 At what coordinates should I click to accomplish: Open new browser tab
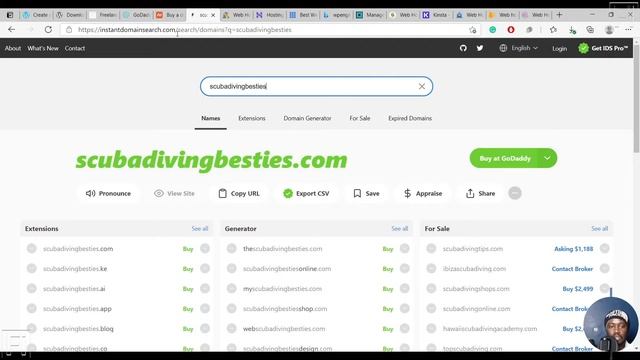559,15
